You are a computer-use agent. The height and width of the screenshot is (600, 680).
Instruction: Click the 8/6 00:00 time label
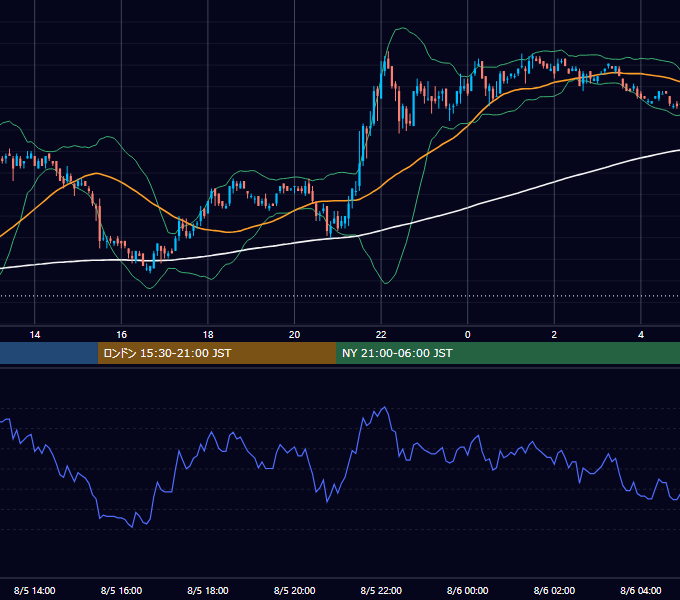468,590
